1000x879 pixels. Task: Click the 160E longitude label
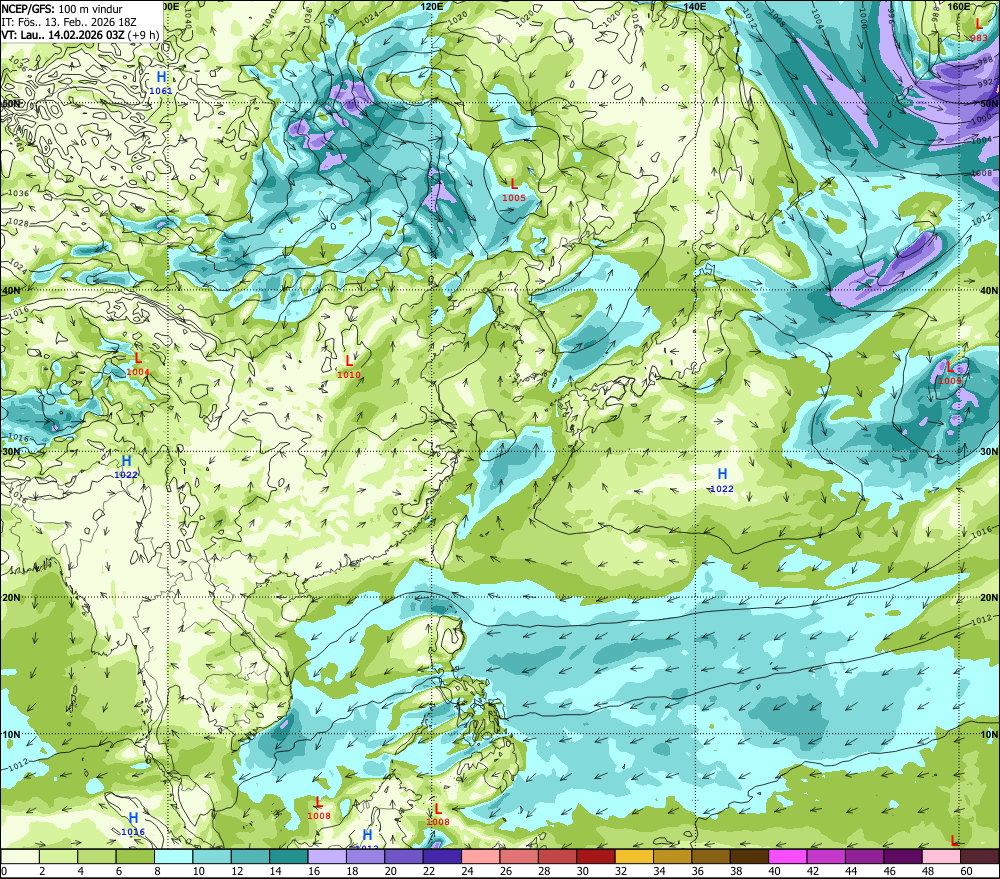coord(959,6)
